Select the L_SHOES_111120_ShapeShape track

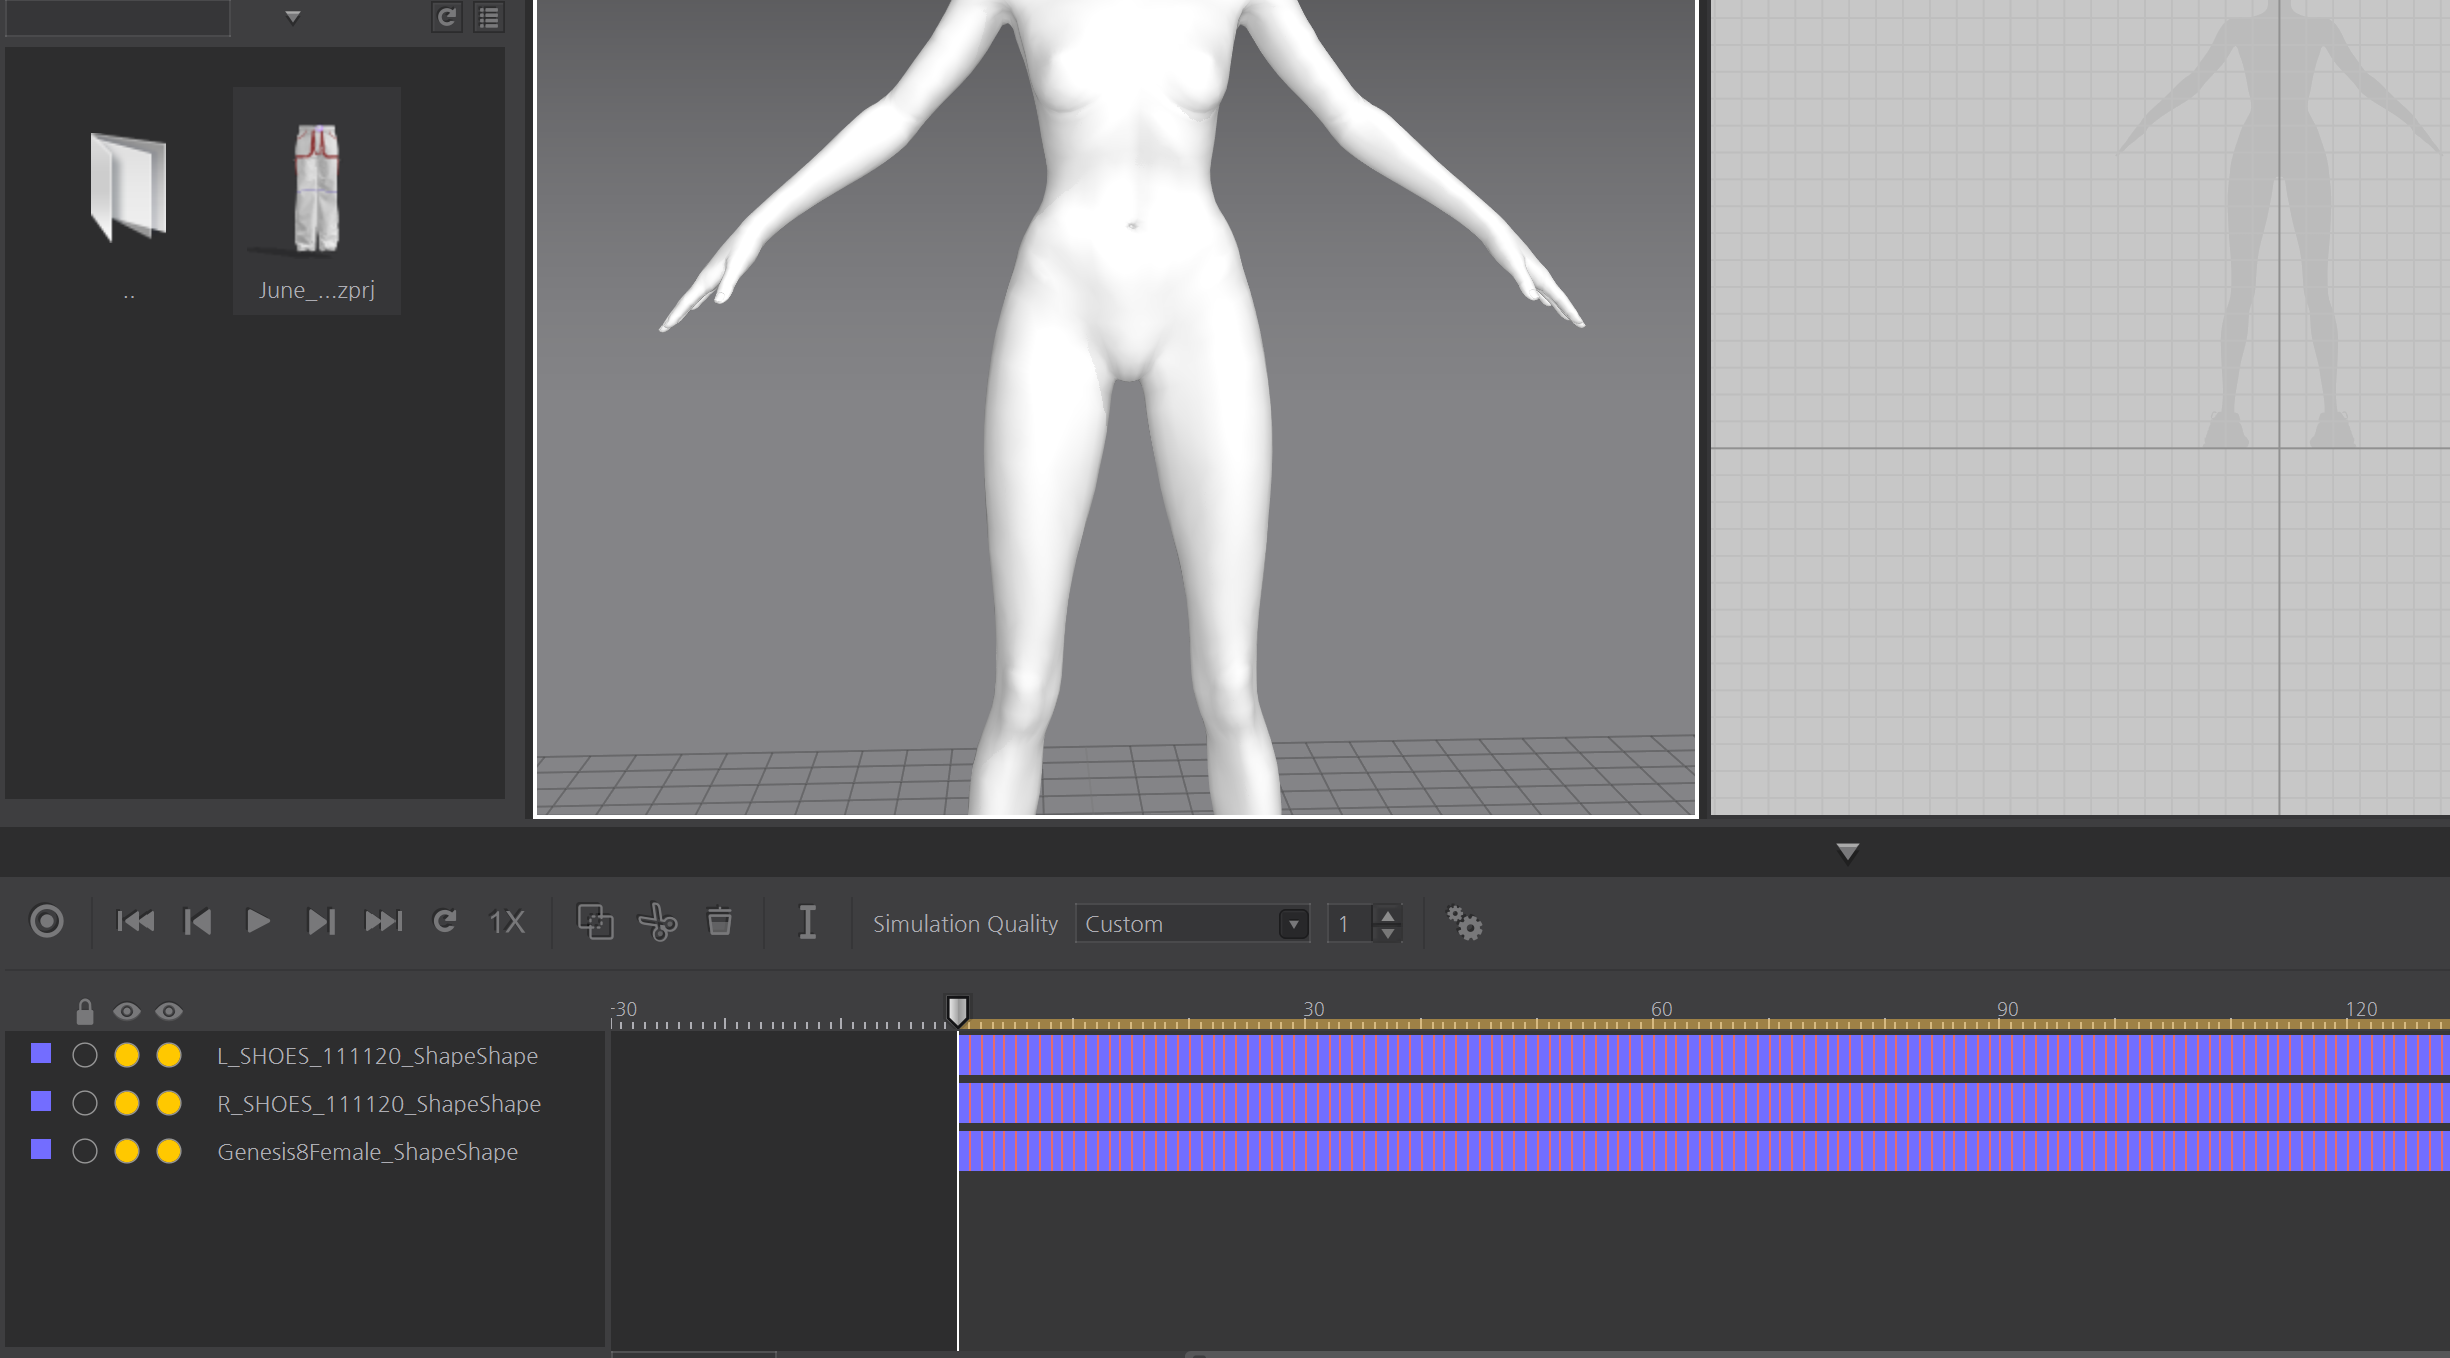[x=377, y=1056]
